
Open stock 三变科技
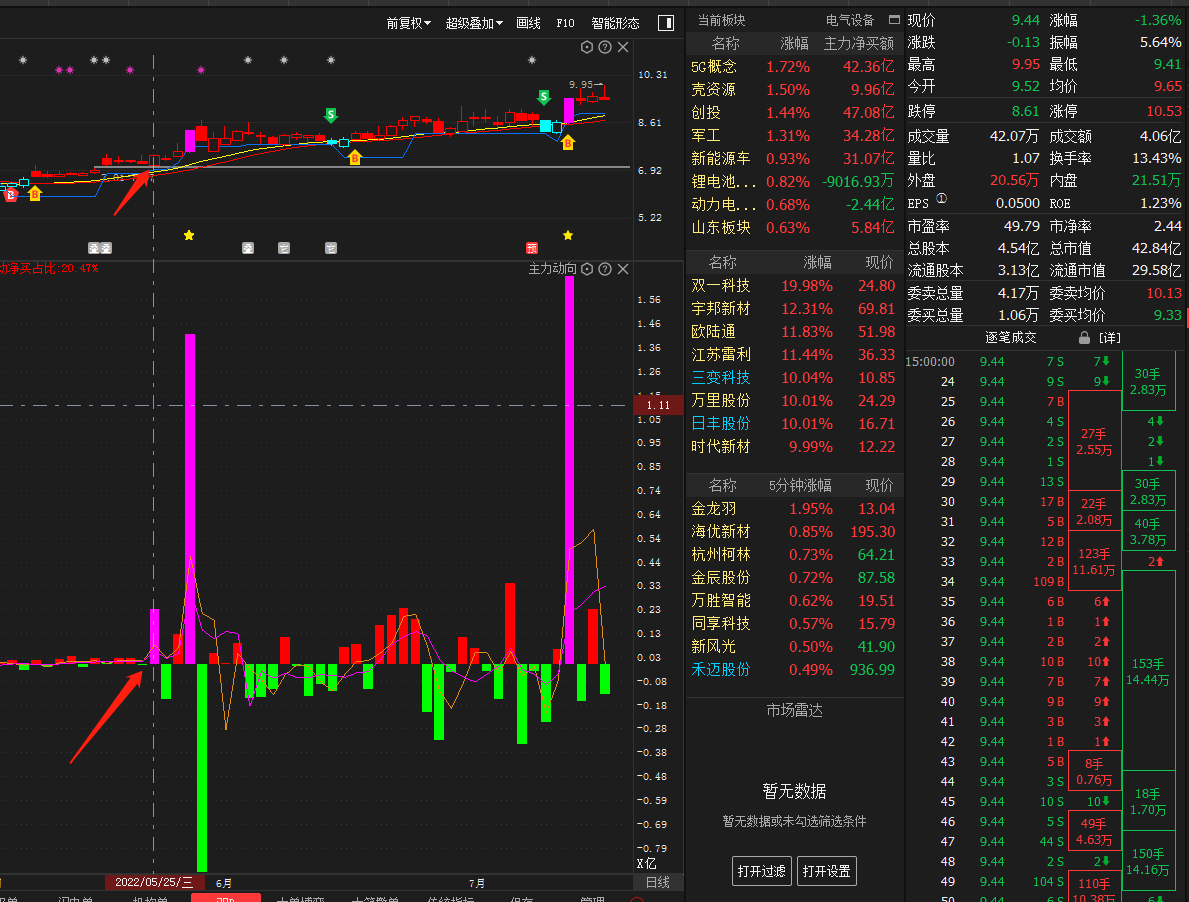[793, 377]
